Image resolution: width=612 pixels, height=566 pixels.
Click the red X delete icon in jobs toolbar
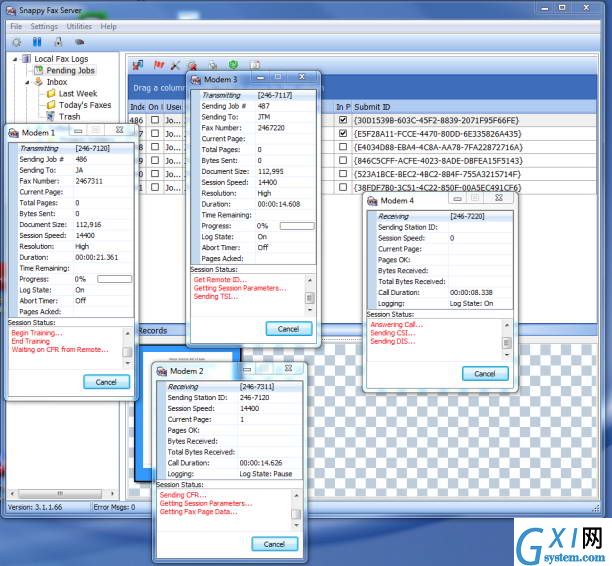(192, 66)
